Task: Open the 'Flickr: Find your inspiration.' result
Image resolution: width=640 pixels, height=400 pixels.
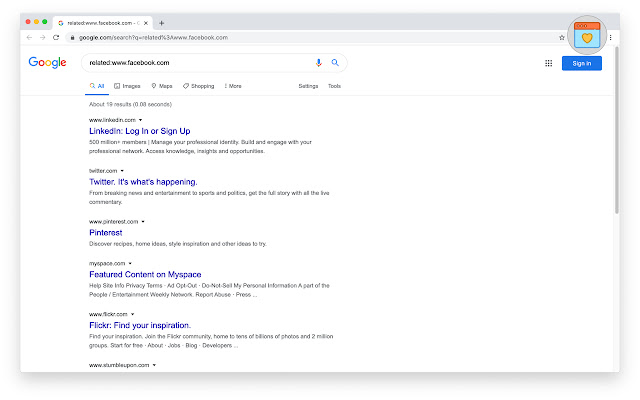Action: (139, 325)
